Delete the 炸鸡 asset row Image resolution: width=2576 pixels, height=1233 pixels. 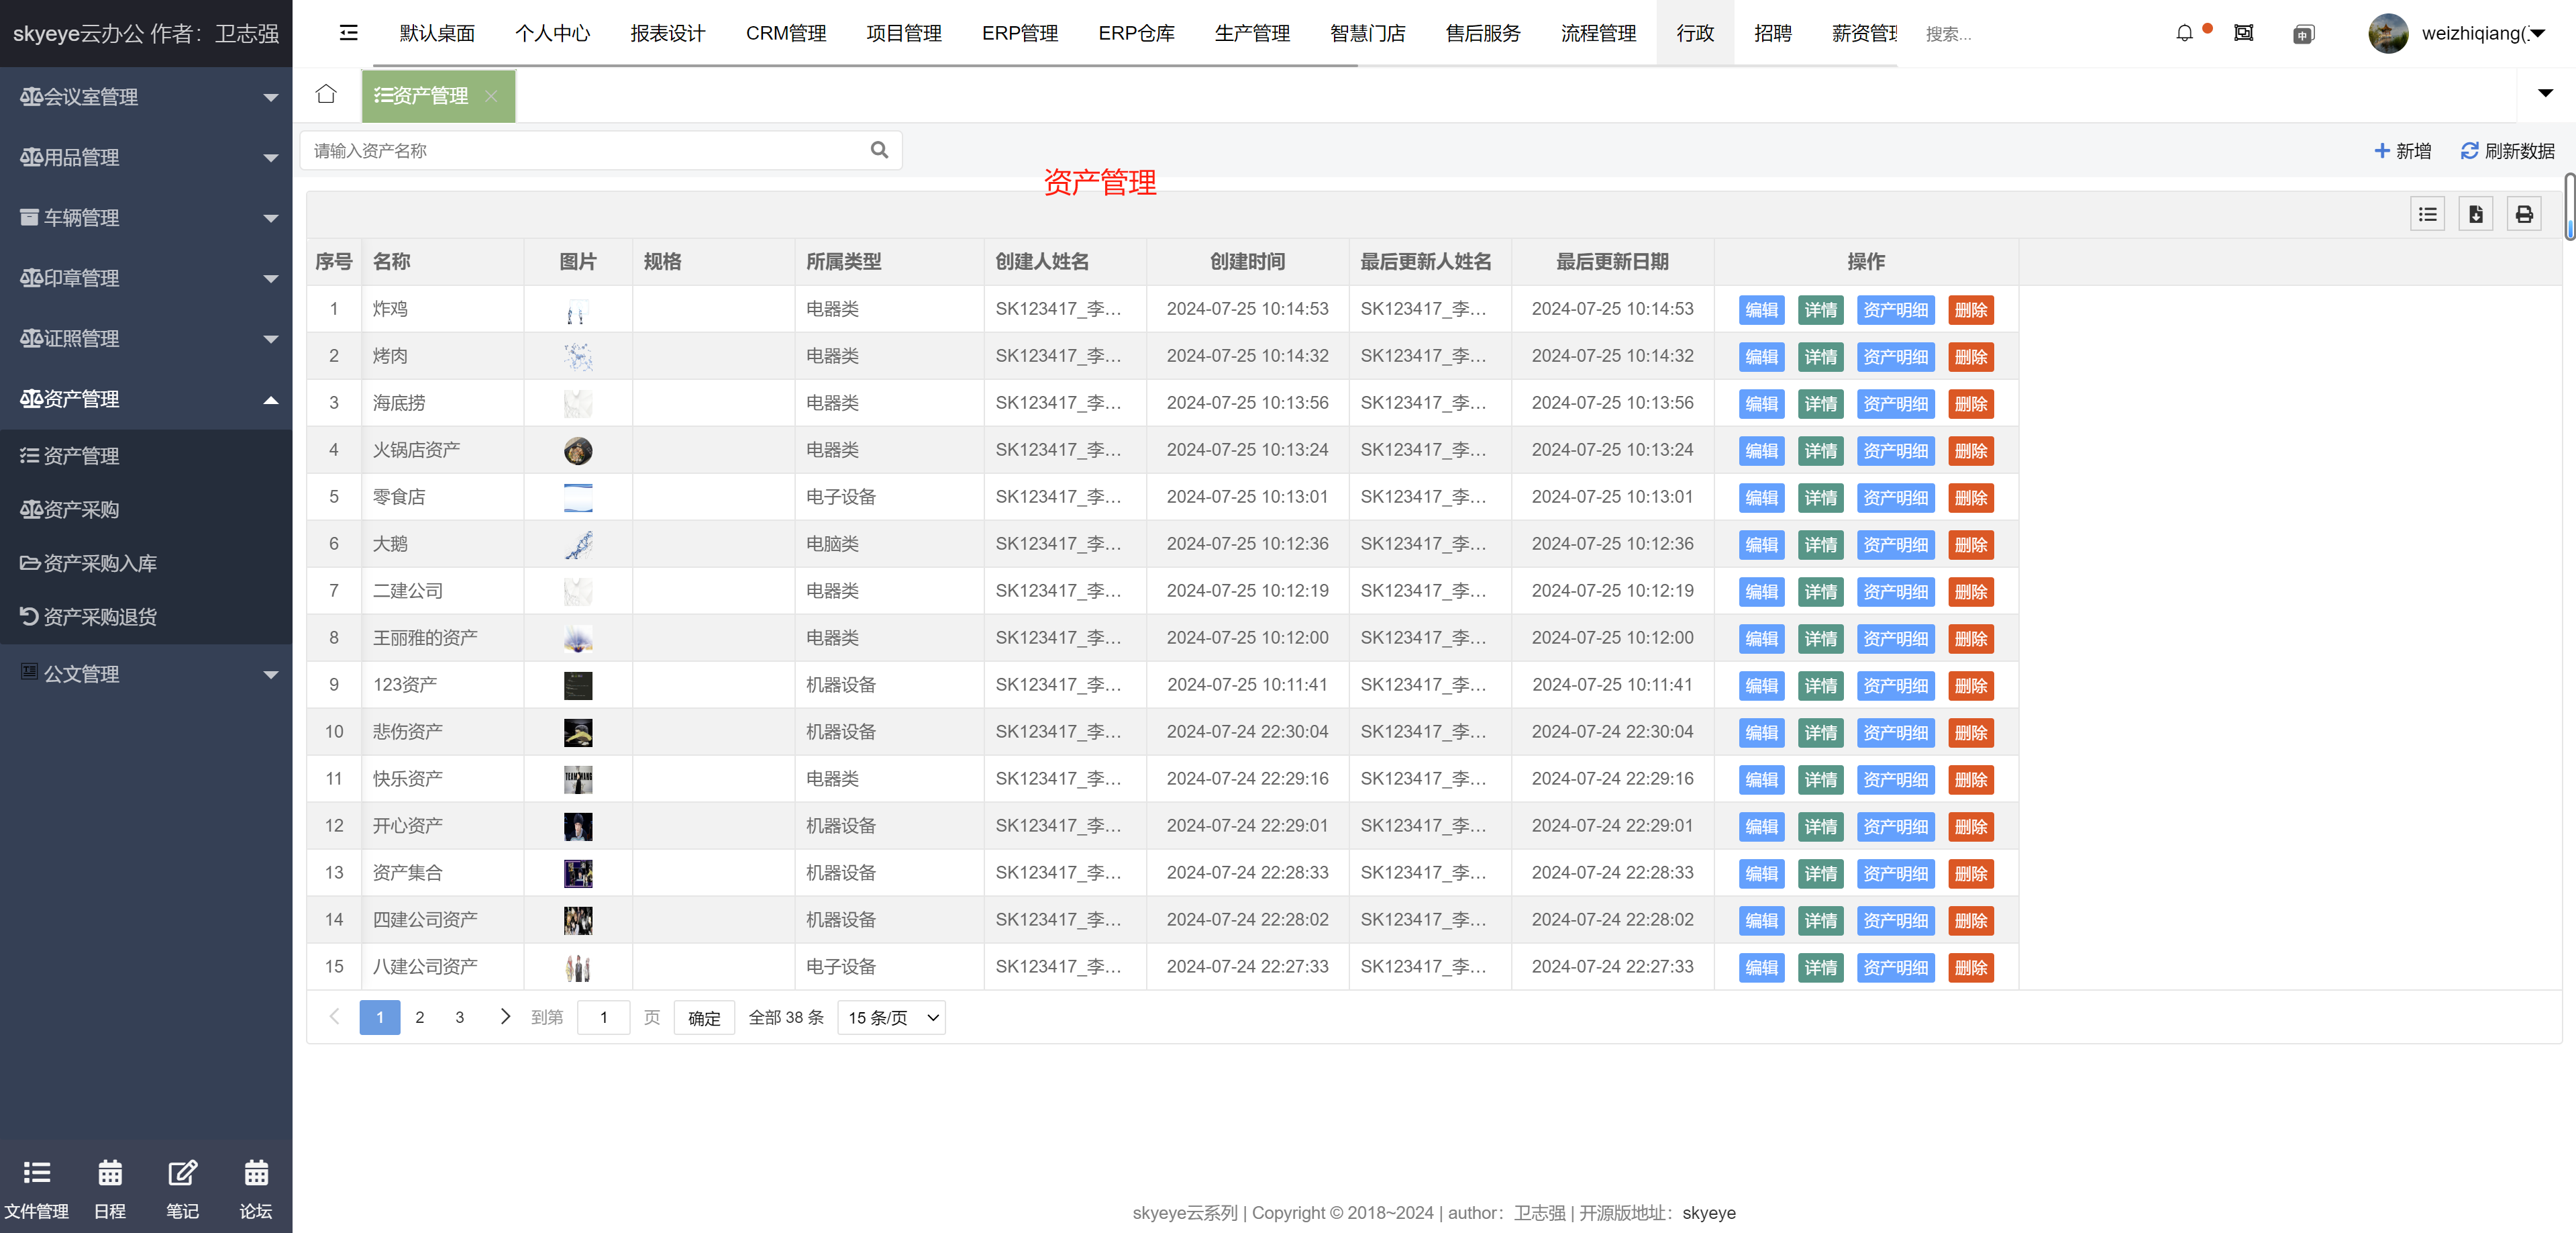tap(1970, 310)
